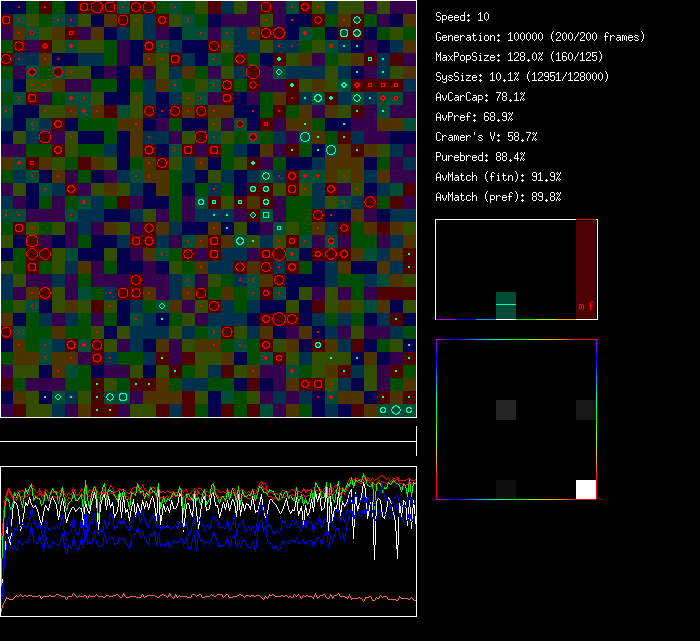Select the AvCarCap percentage label

(x=480, y=97)
